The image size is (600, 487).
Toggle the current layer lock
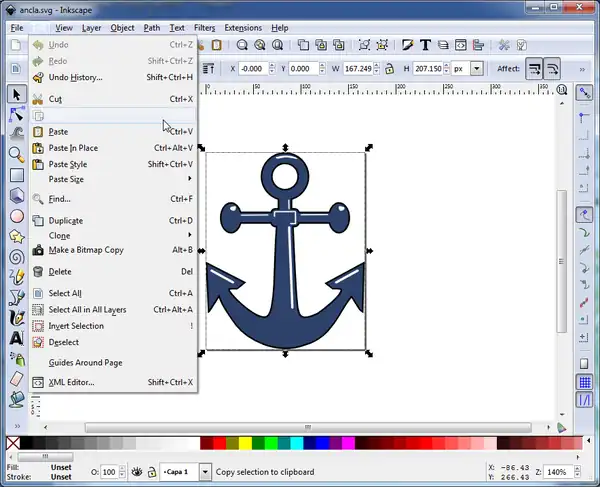(152, 472)
